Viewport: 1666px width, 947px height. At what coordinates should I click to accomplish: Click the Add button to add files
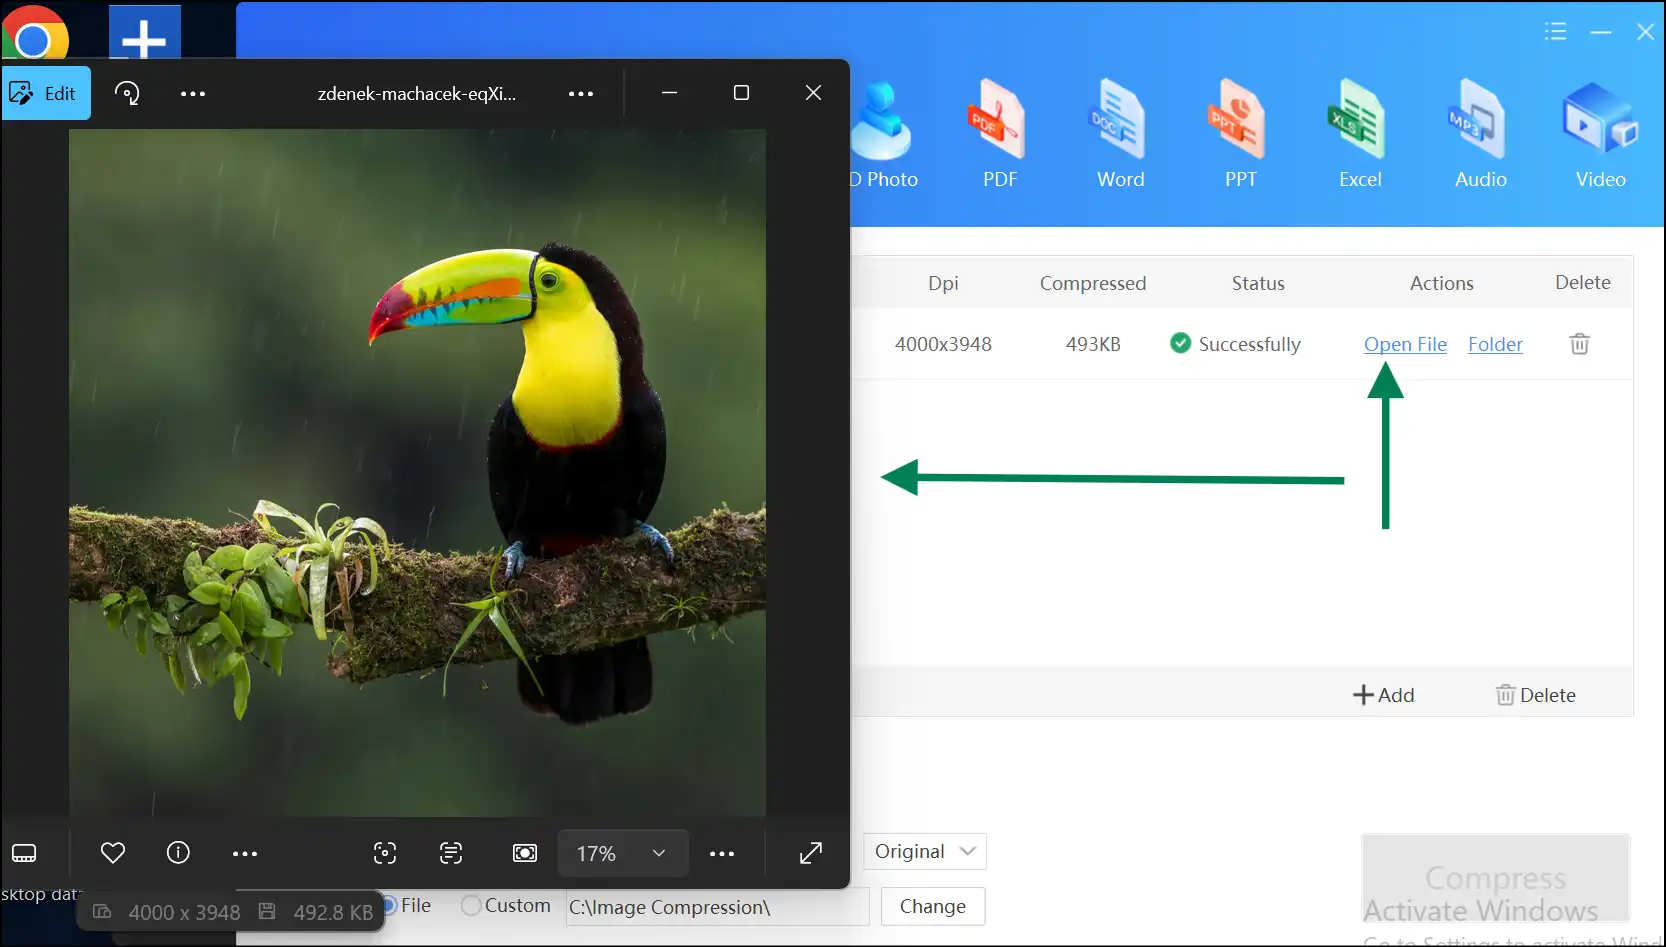1383,695
